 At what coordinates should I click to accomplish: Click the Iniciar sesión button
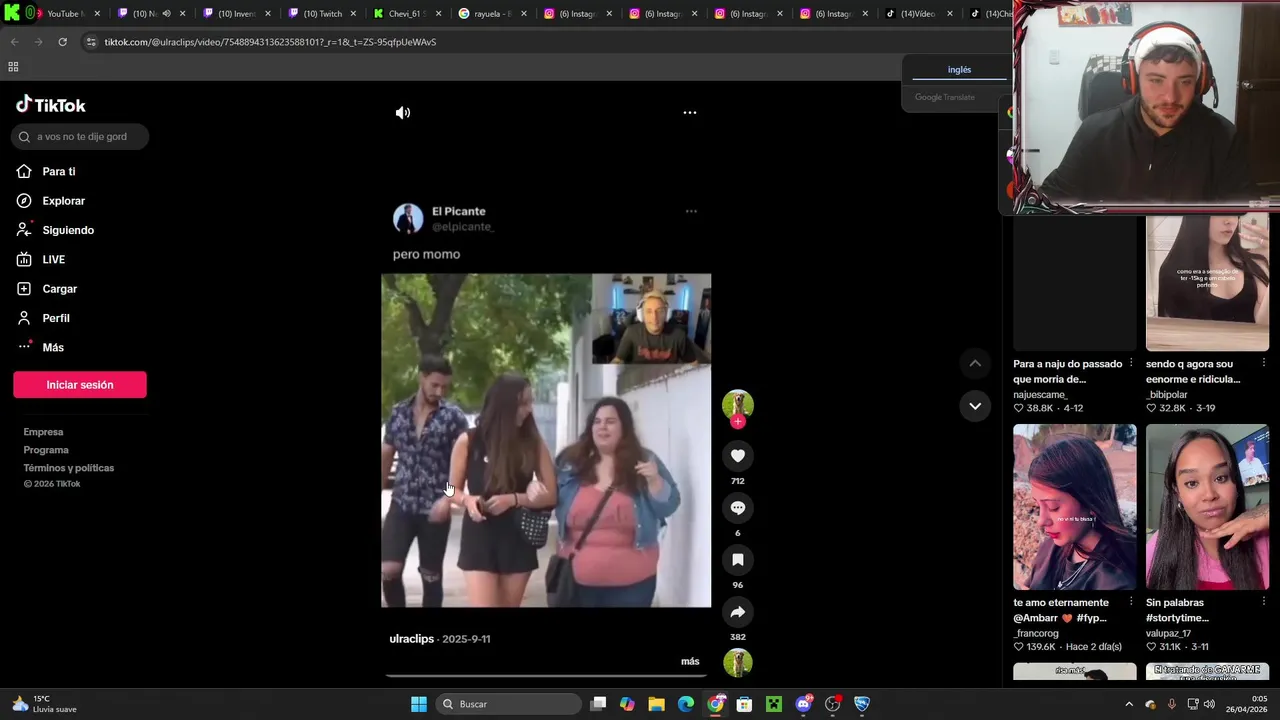point(80,385)
